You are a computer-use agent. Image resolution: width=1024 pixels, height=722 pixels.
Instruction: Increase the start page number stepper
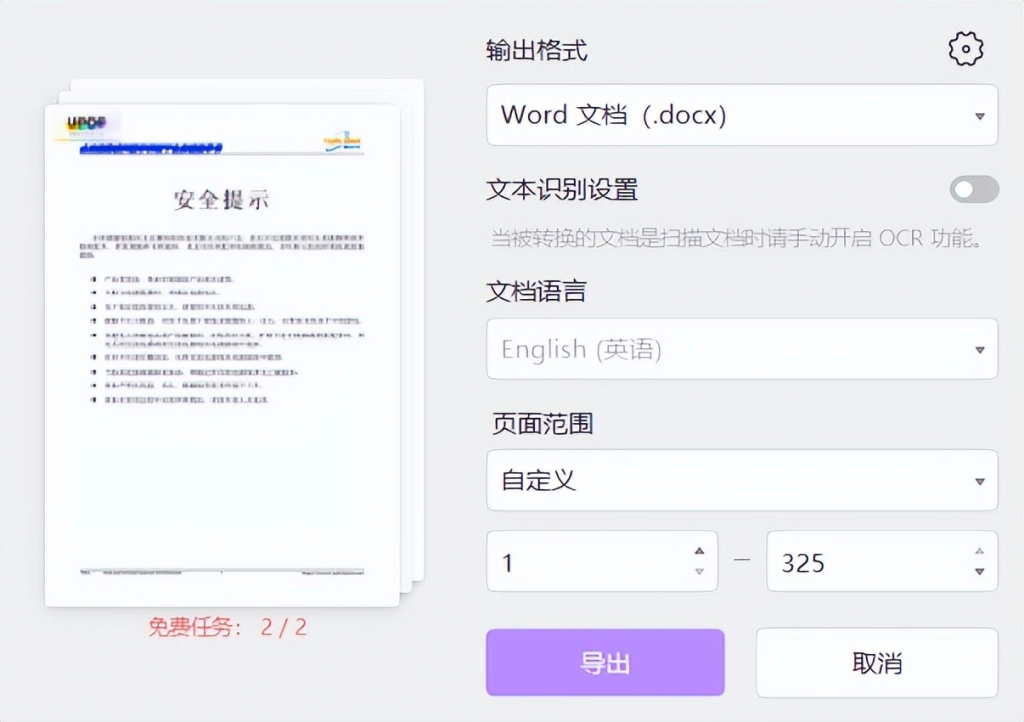click(x=699, y=551)
